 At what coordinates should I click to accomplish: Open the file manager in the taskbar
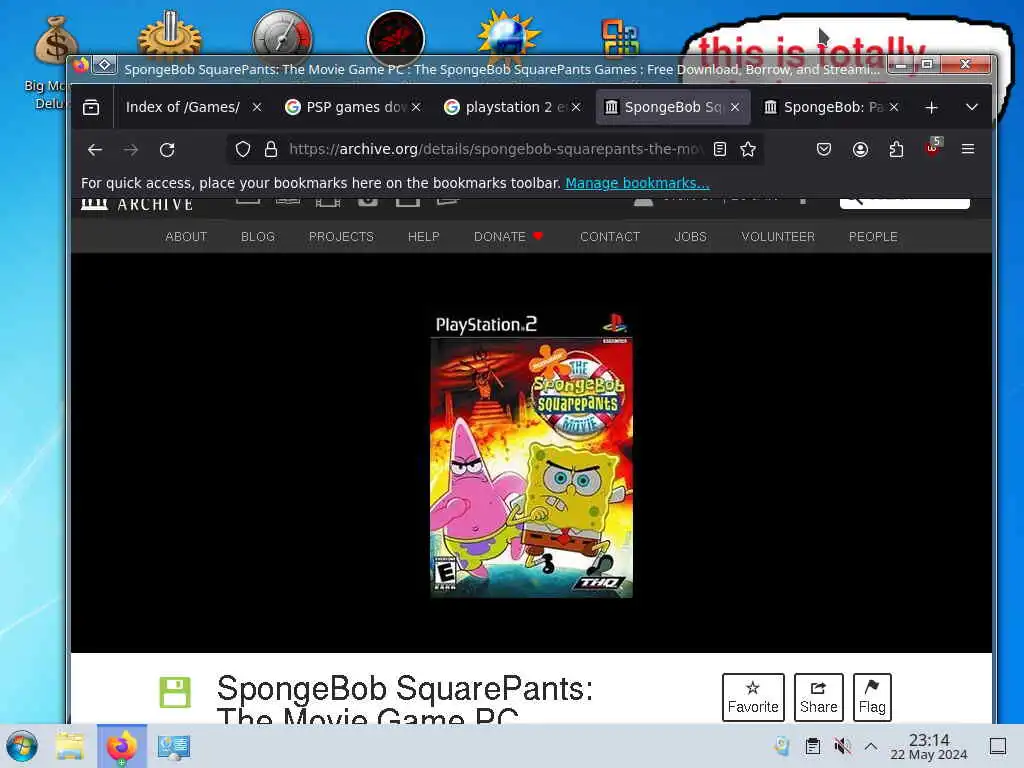click(x=70, y=746)
